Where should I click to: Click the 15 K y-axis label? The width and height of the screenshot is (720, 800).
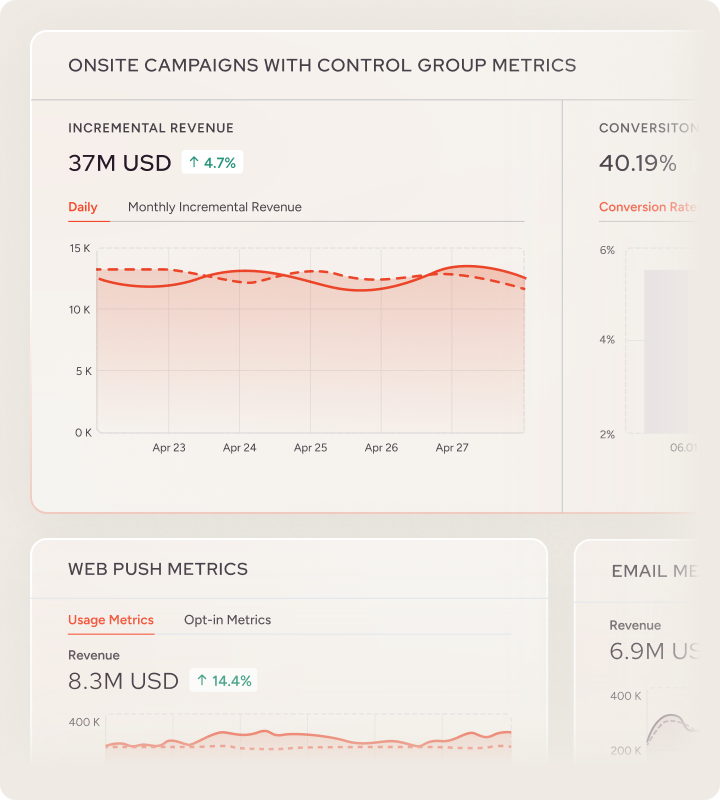80,248
